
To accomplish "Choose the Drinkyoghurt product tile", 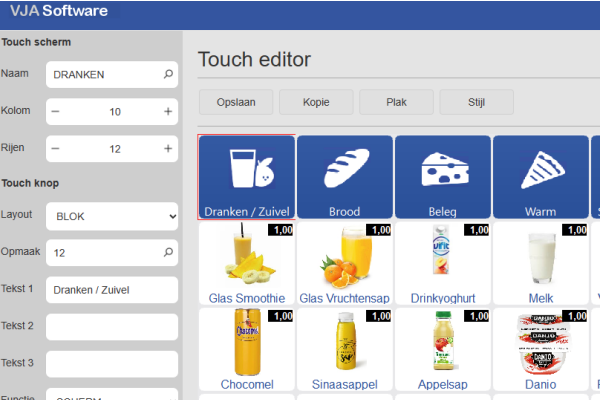I will [x=442, y=263].
